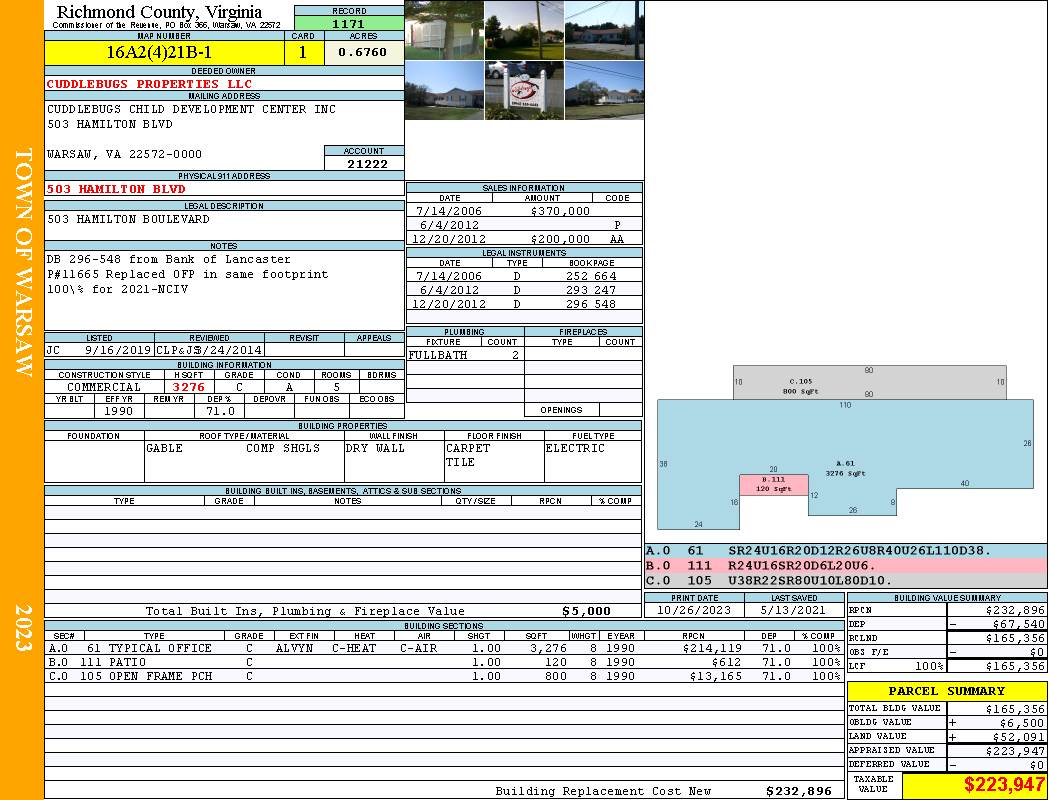Open the top middle utility pole photo
The width and height of the screenshot is (1050, 800).
pyautogui.click(x=524, y=30)
